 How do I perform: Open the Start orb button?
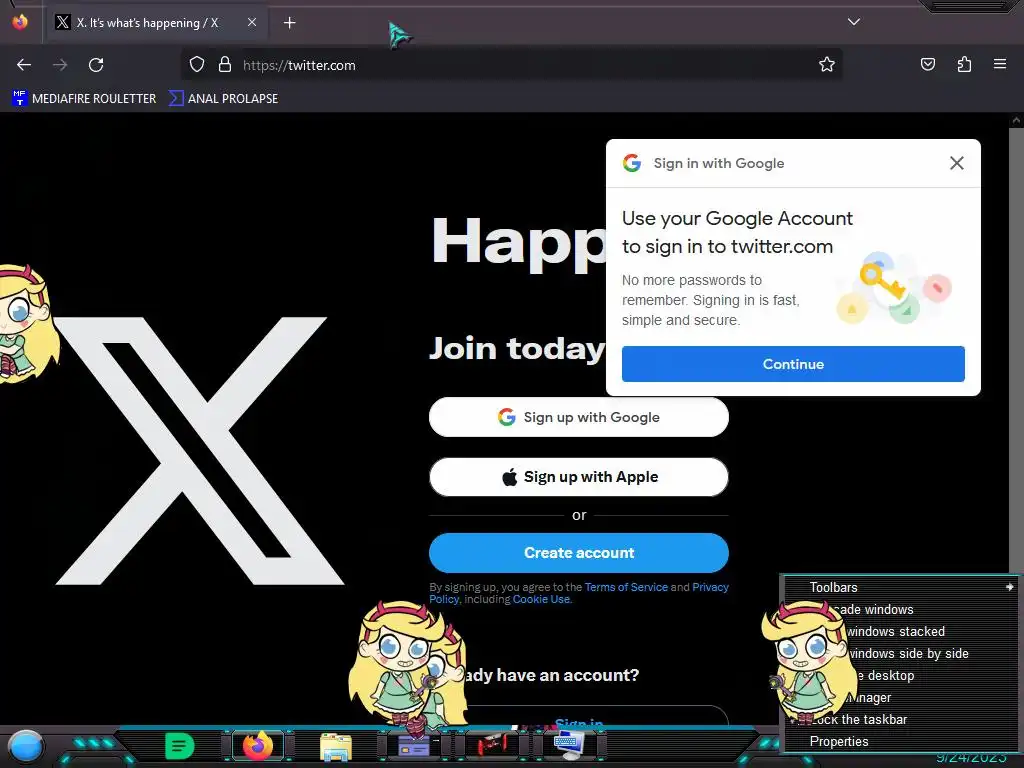pos(26,746)
